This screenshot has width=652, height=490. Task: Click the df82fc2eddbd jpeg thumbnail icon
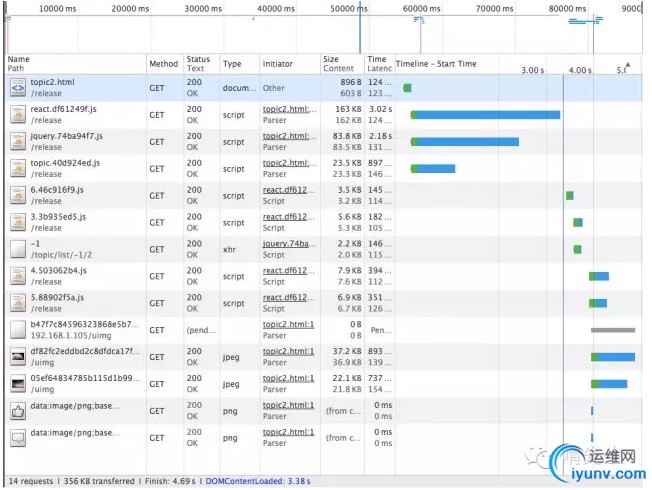[x=18, y=357]
